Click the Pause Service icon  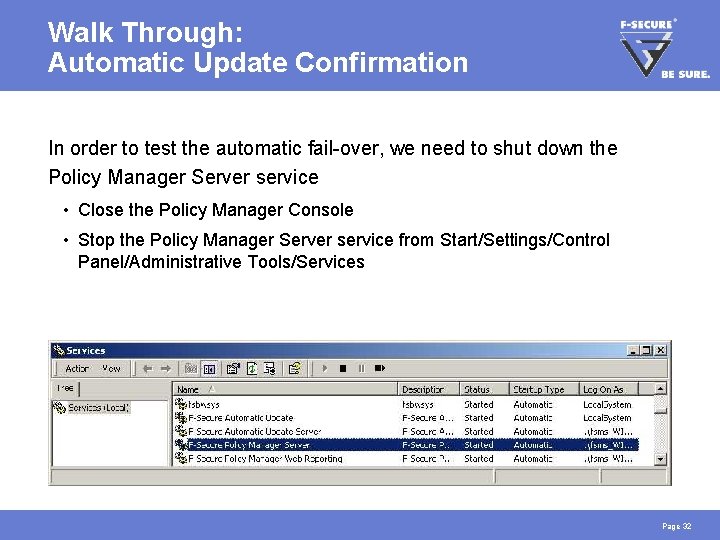click(x=361, y=368)
